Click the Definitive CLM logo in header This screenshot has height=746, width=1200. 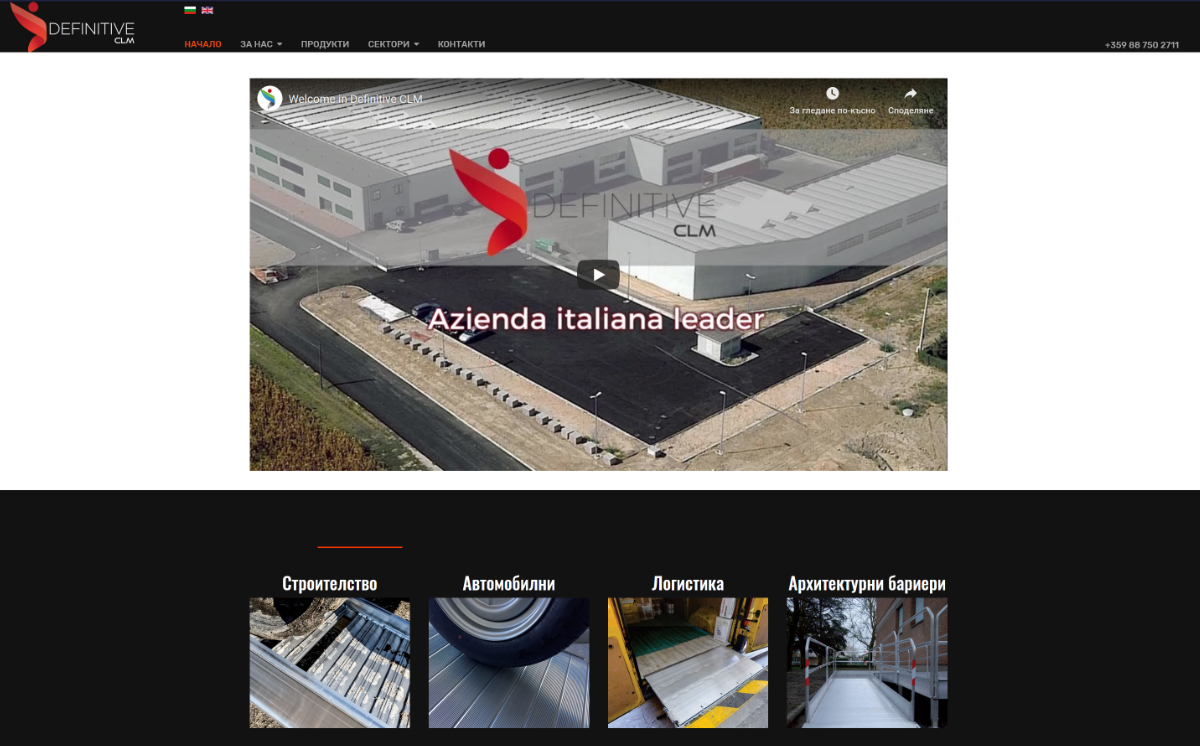point(72,27)
